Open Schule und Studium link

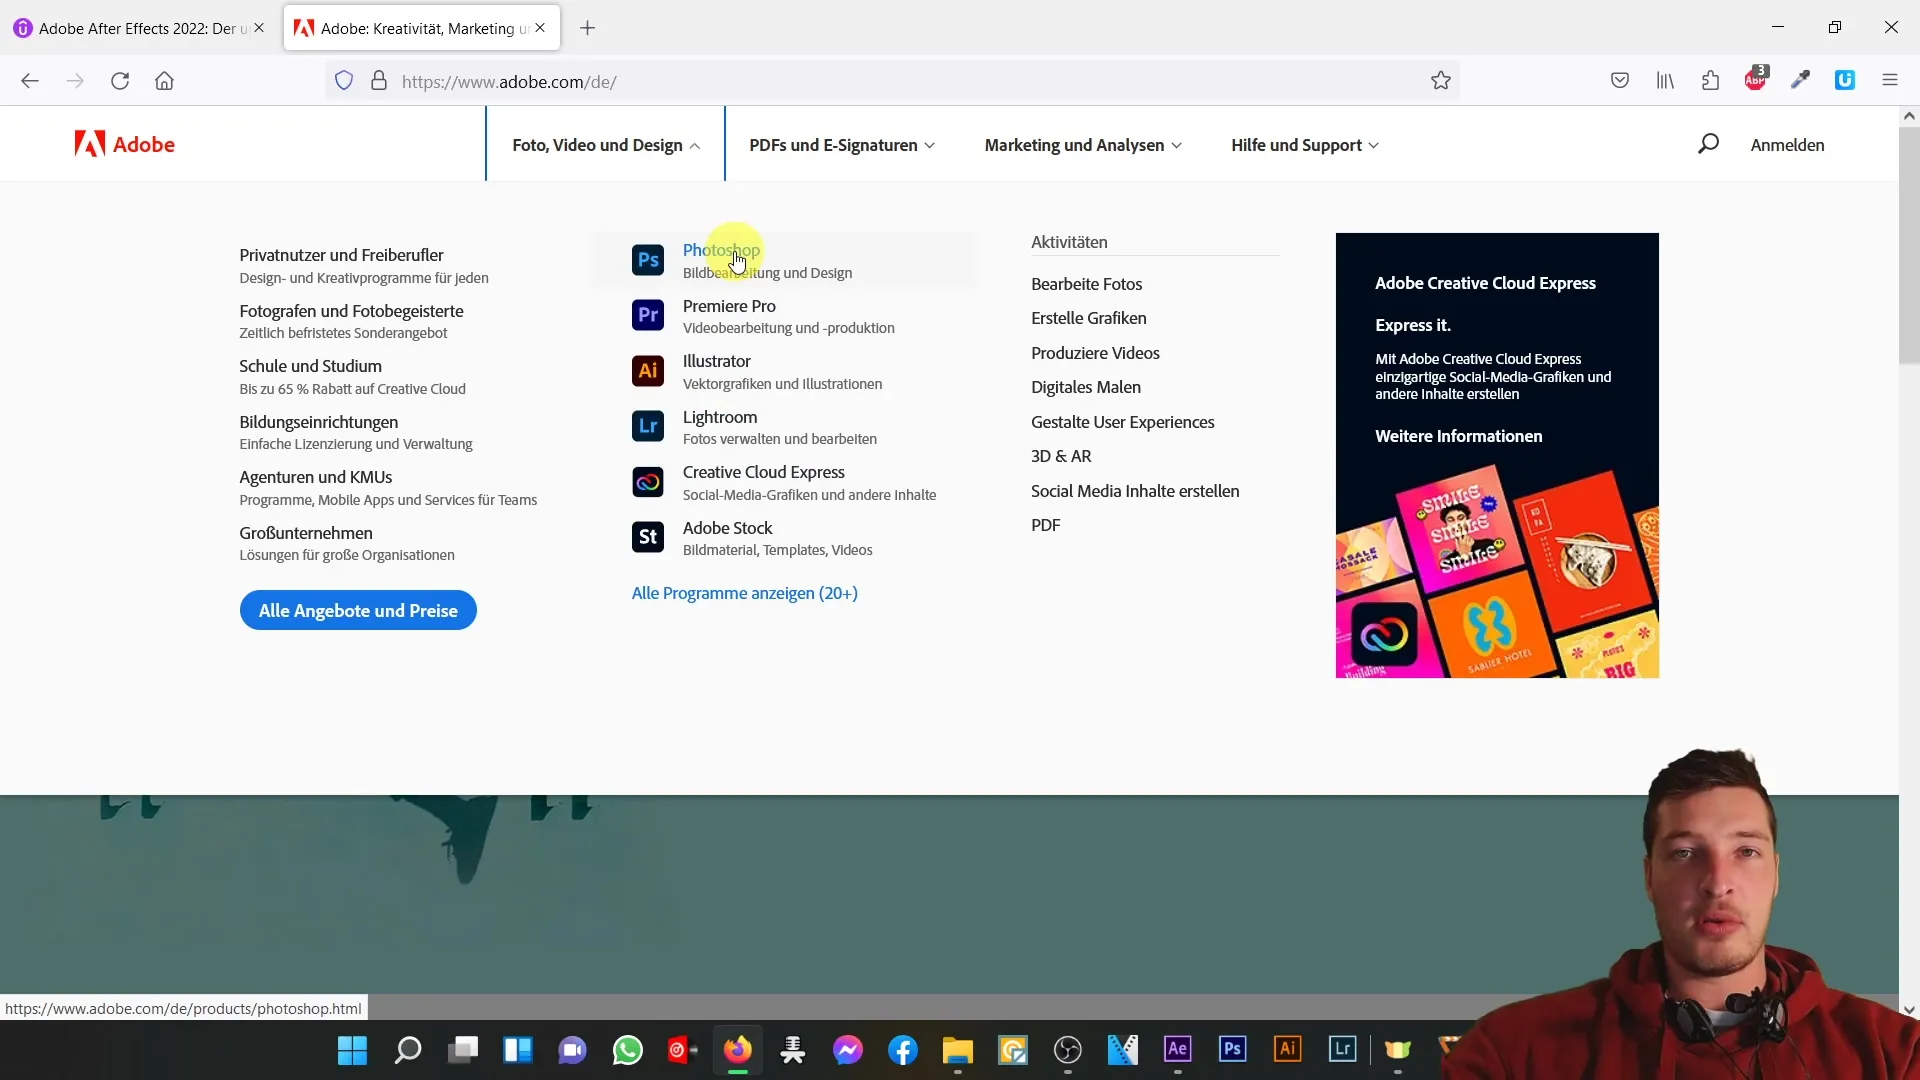(x=310, y=366)
